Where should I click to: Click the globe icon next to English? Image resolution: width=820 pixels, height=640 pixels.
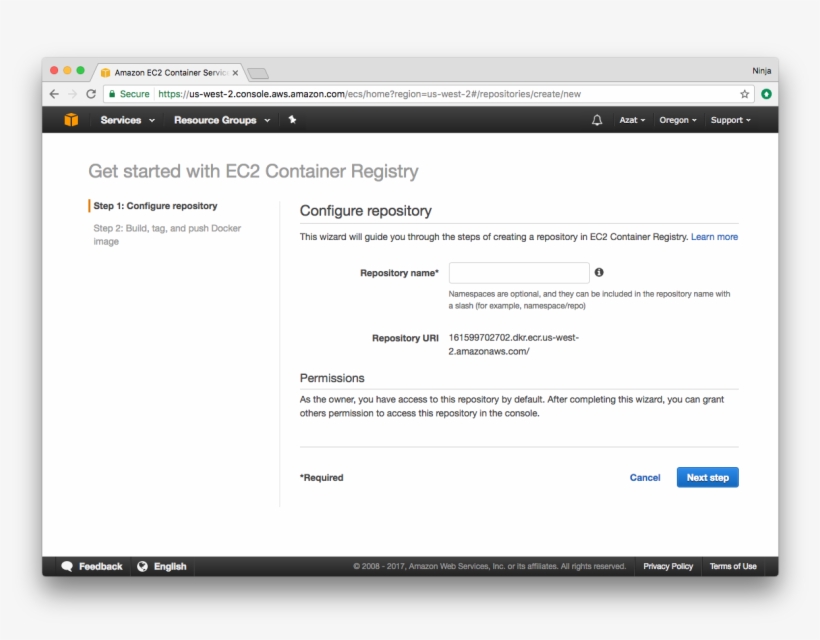(x=142, y=566)
